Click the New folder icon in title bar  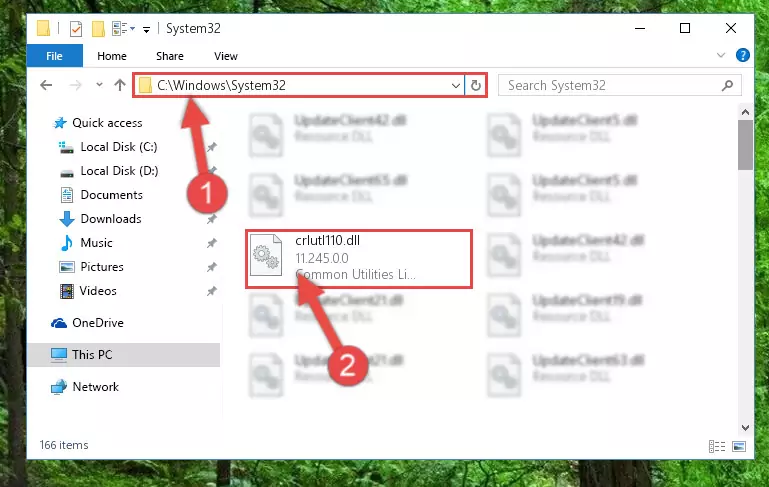pyautogui.click(x=98, y=29)
